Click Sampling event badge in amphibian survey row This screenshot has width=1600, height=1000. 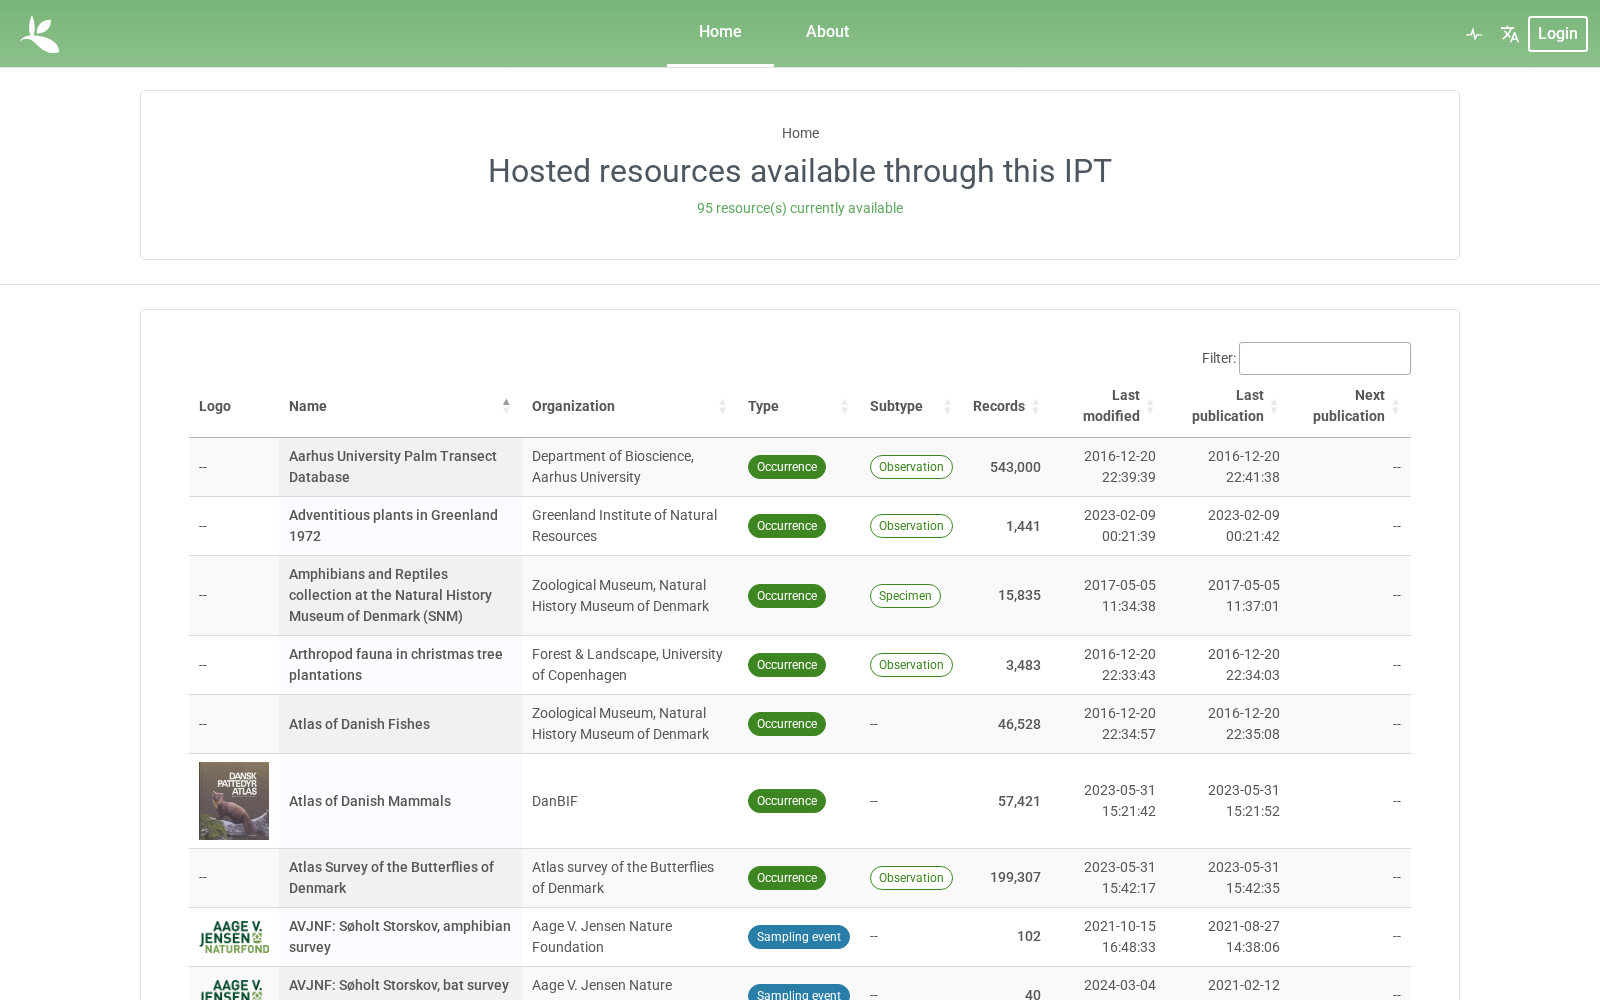799,937
